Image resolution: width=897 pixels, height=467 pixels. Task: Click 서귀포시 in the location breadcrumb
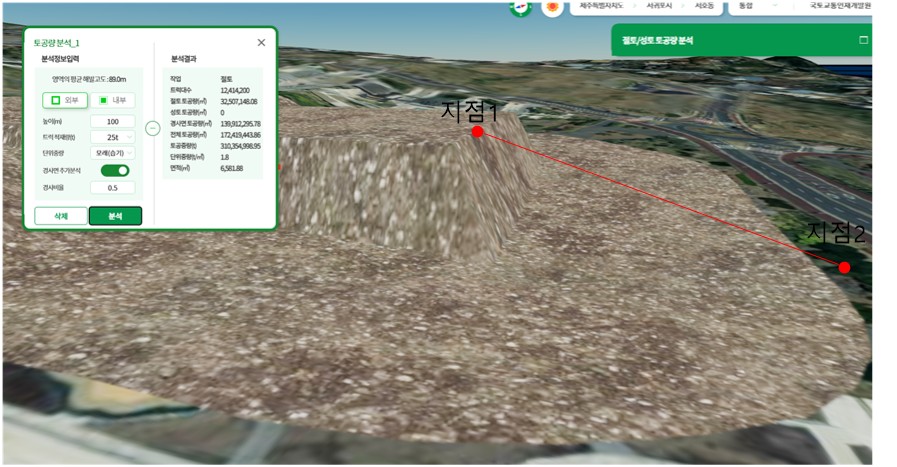pos(659,6)
